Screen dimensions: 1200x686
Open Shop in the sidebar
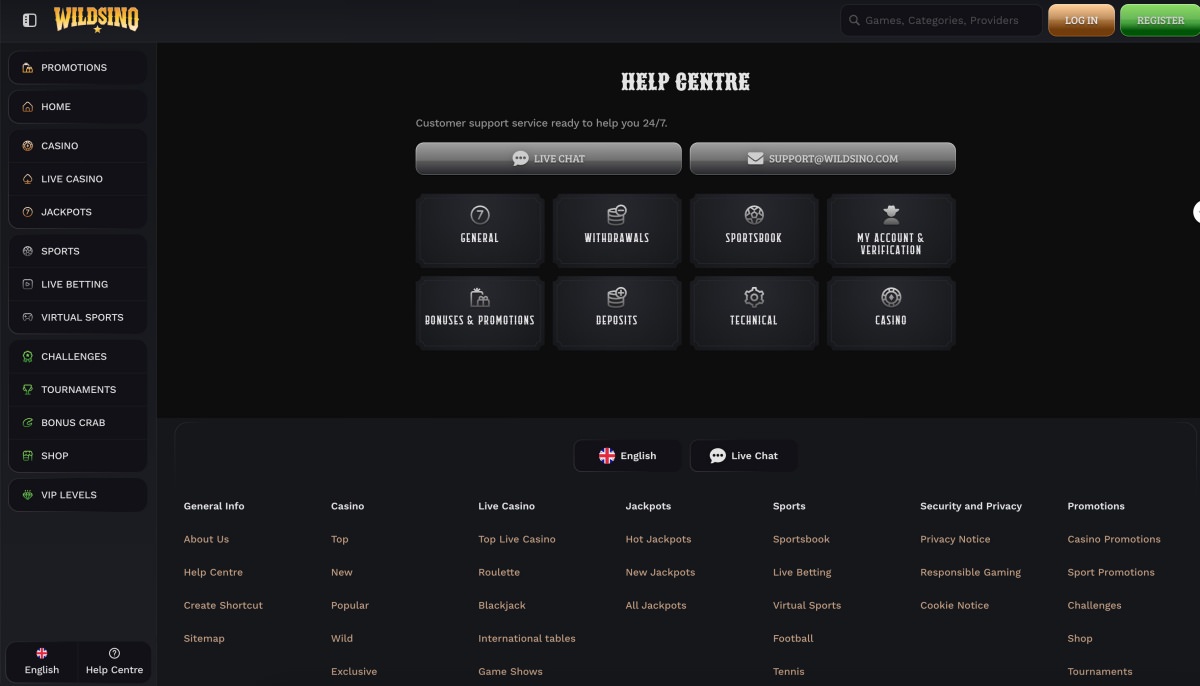point(78,455)
